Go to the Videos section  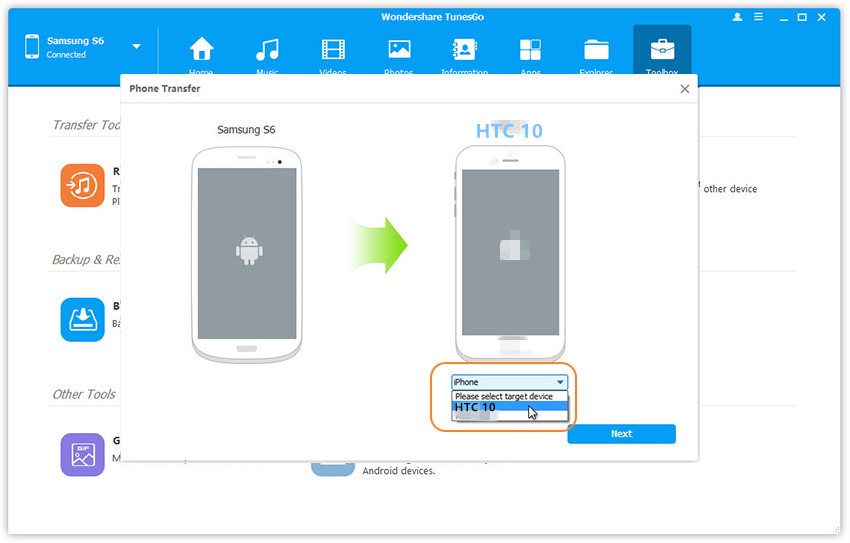(333, 49)
